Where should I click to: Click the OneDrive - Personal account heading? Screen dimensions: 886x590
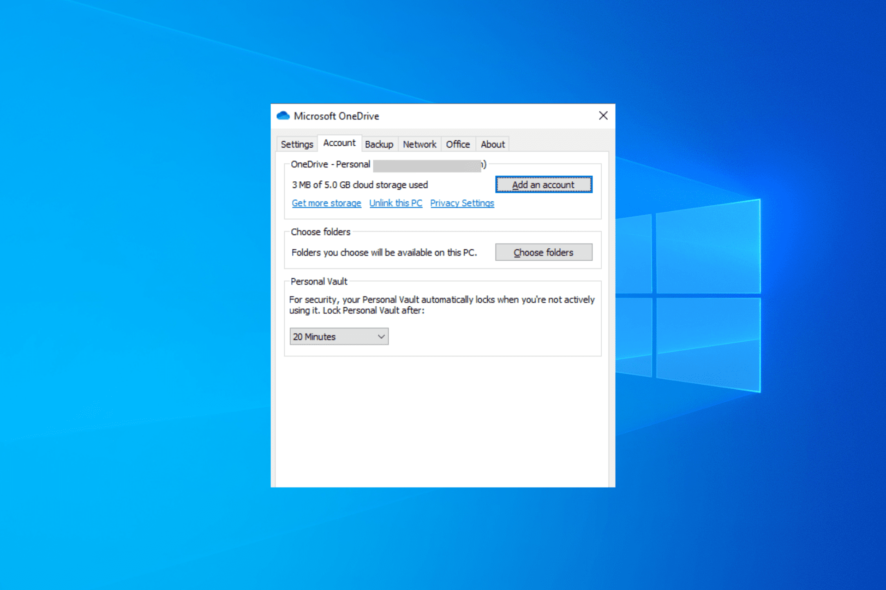pyautogui.click(x=330, y=164)
